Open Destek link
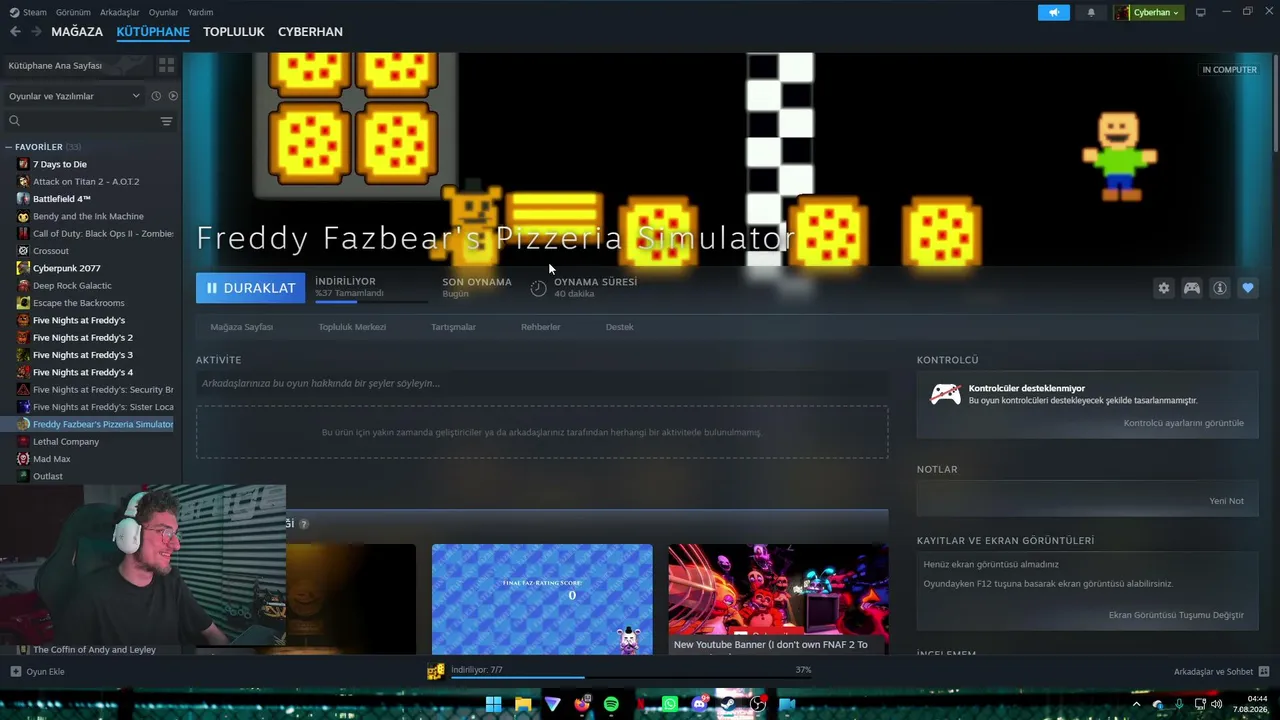The image size is (1280, 720). (620, 327)
